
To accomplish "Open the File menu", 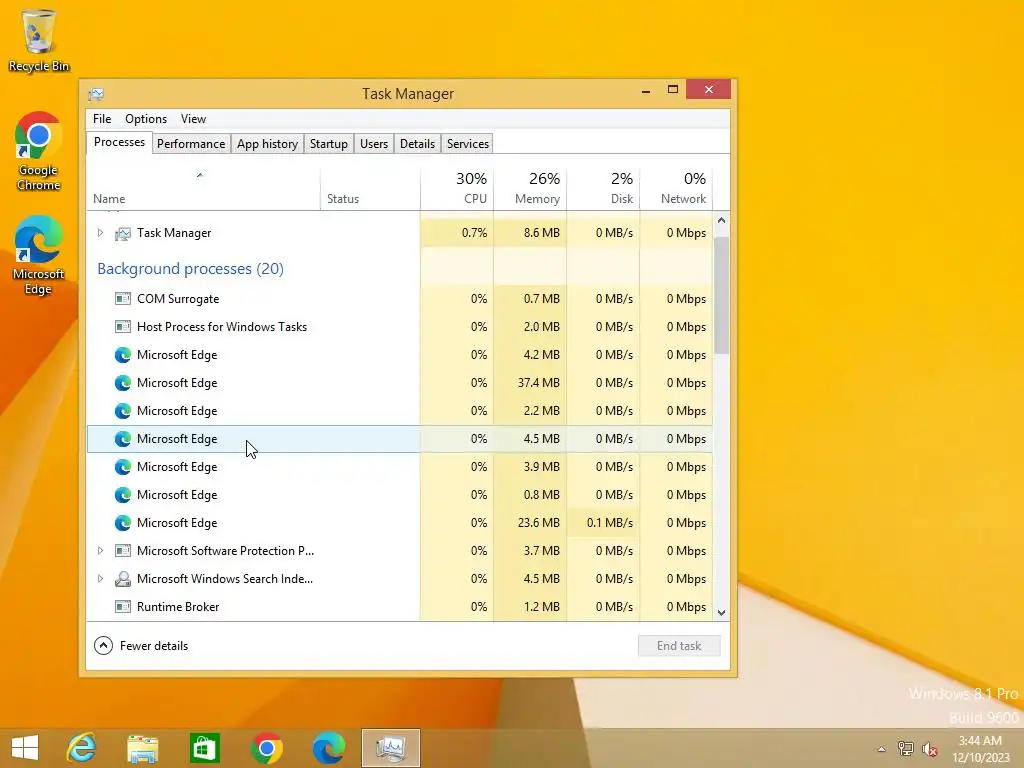I will point(102,119).
